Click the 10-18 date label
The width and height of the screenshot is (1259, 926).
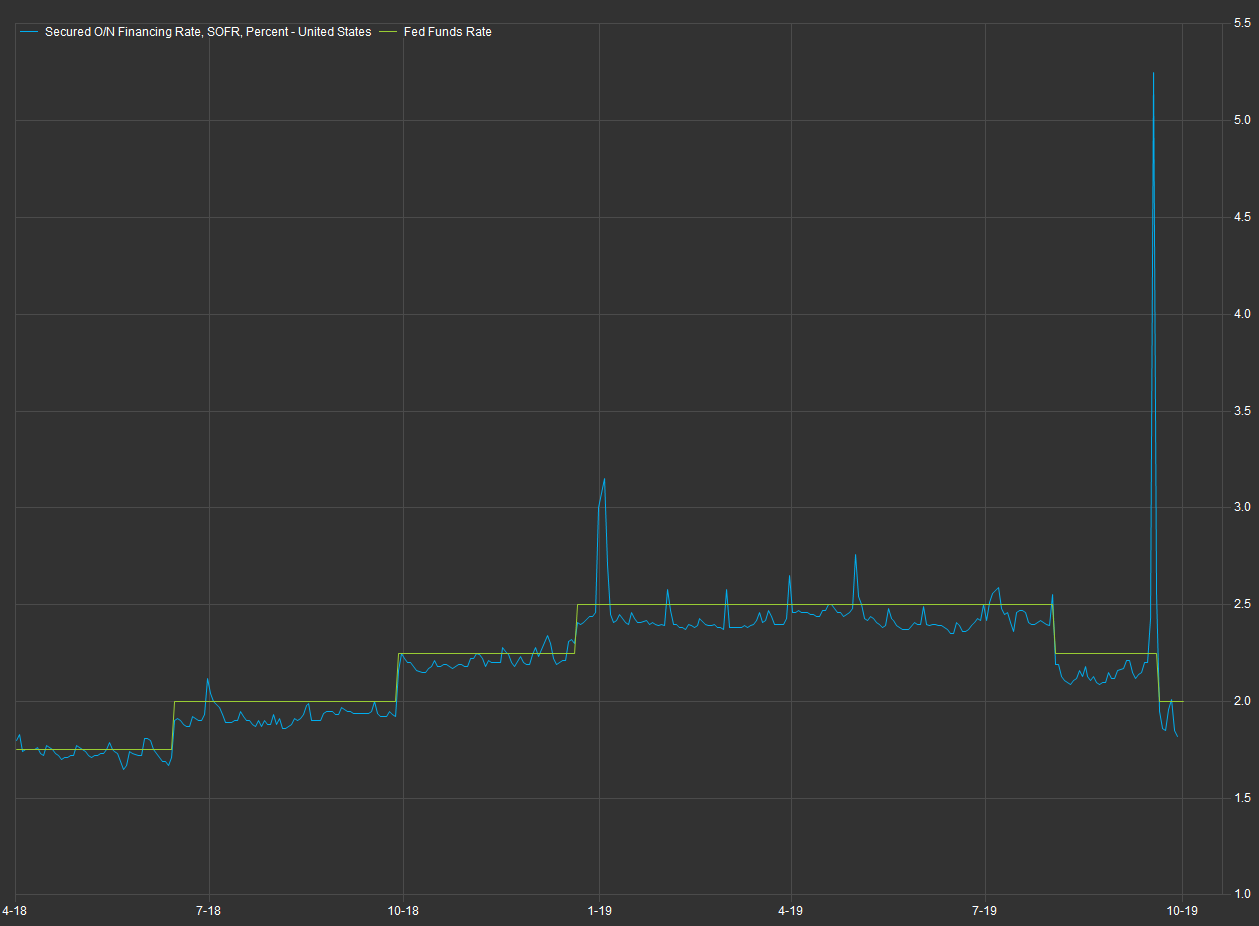[x=403, y=911]
